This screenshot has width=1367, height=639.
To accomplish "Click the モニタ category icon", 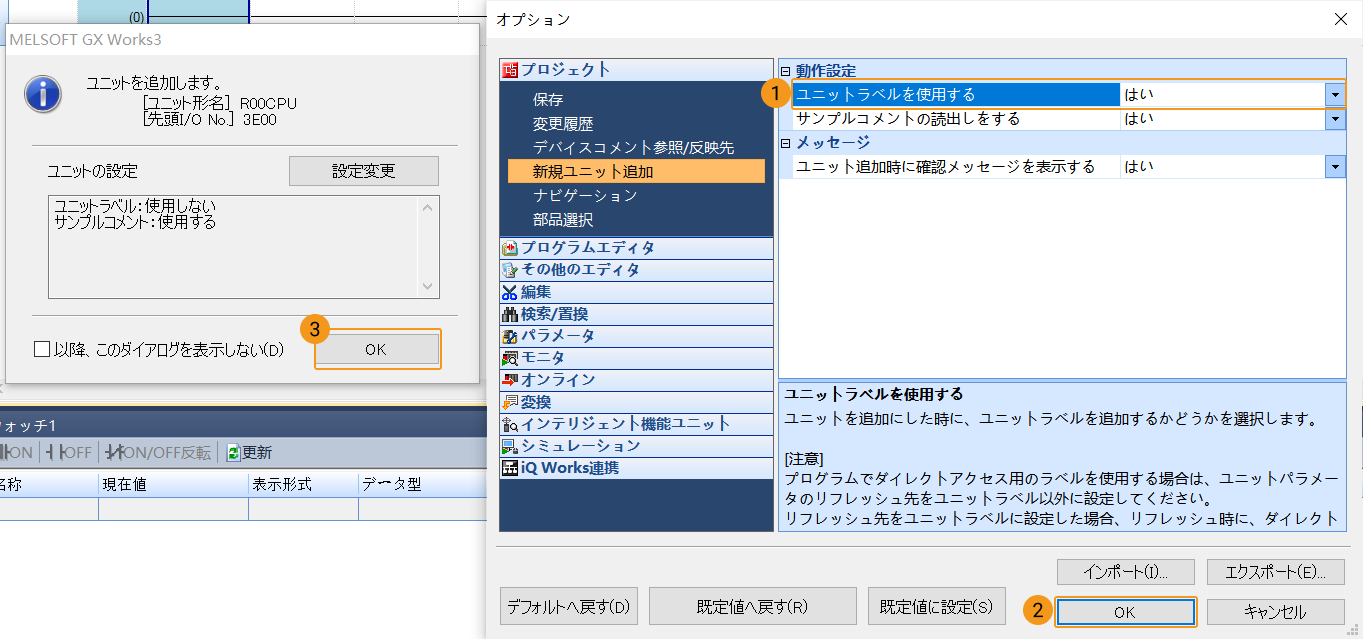I will 510,358.
